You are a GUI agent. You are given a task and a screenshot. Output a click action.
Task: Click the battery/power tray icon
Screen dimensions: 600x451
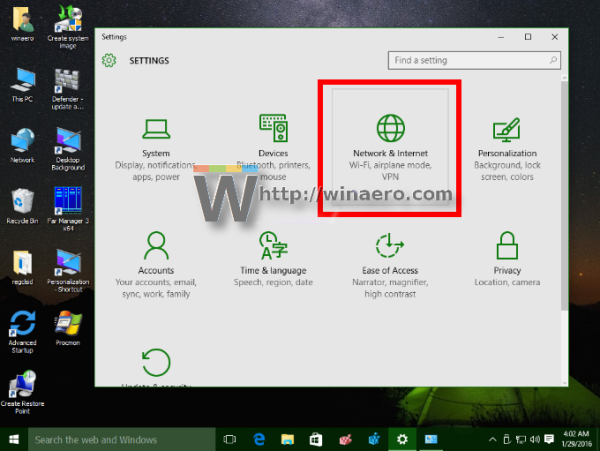tap(507, 440)
